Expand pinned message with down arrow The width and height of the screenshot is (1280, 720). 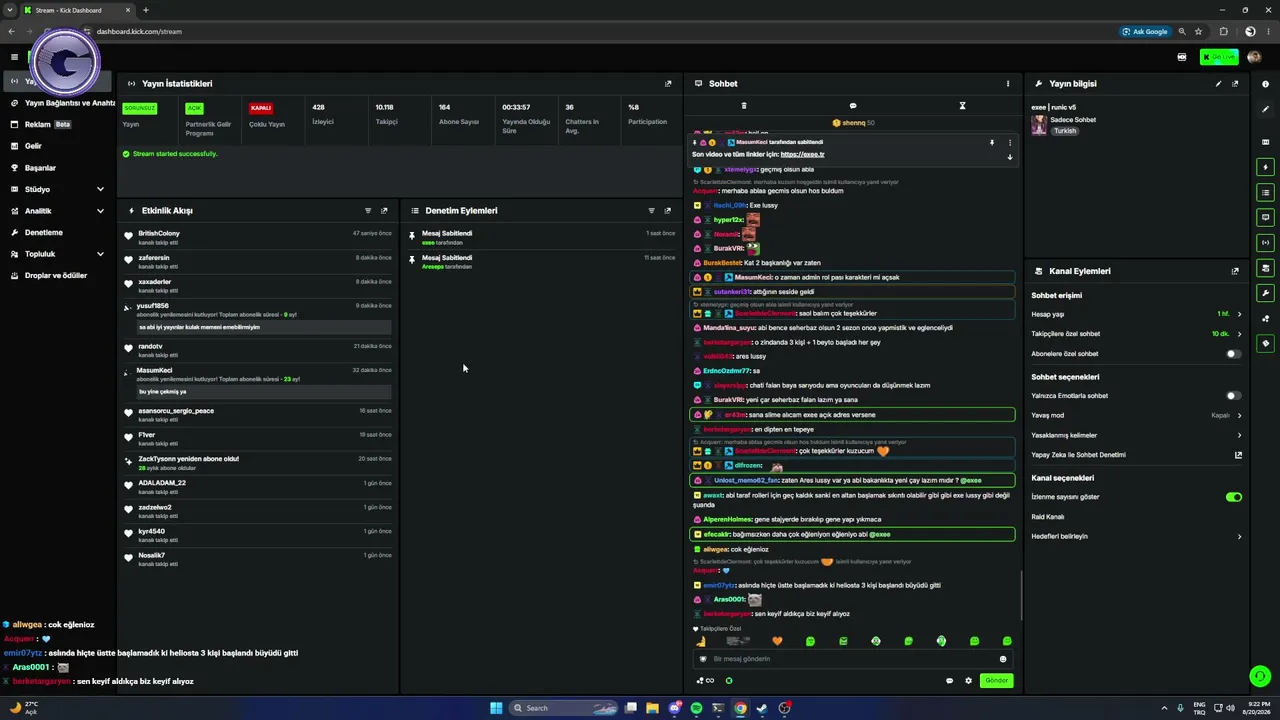click(x=1009, y=157)
